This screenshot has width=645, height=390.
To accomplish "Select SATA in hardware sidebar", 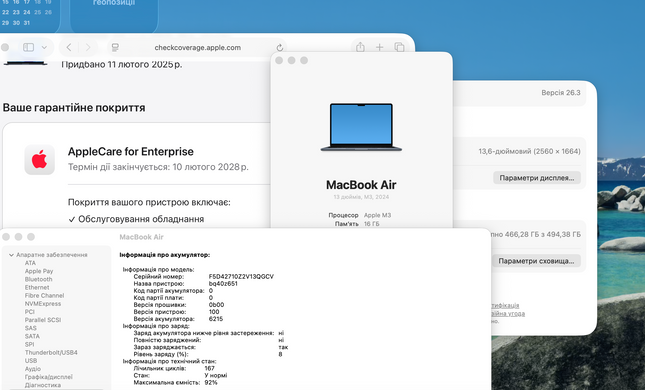I will pos(32,336).
